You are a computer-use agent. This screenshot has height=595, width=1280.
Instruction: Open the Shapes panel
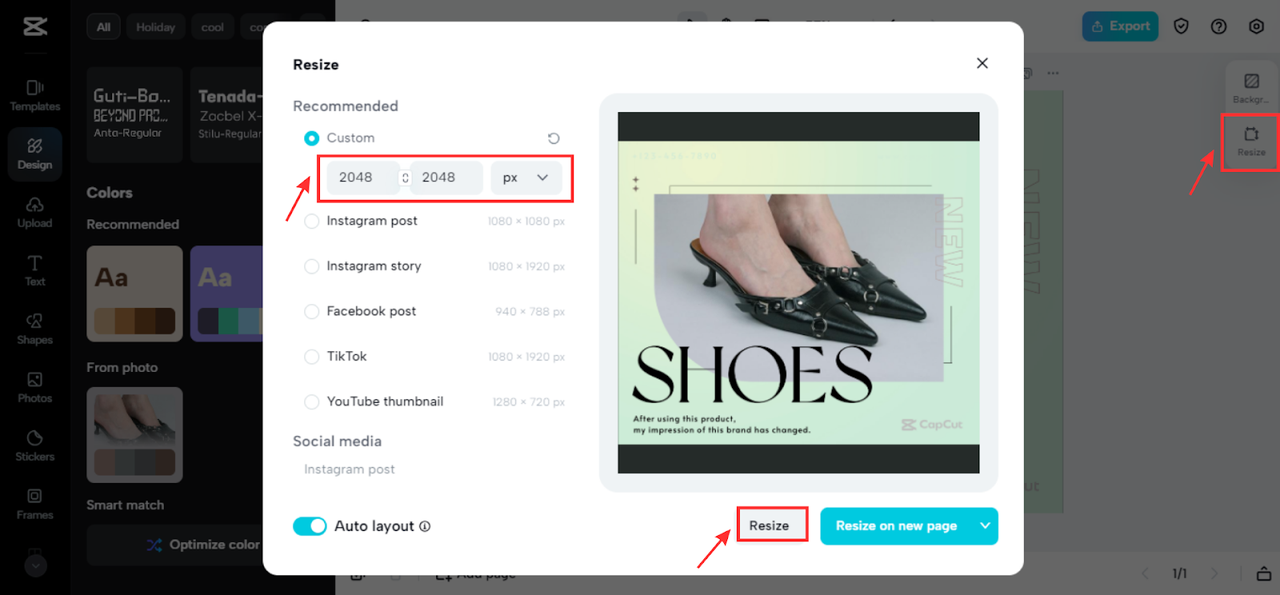(x=35, y=329)
